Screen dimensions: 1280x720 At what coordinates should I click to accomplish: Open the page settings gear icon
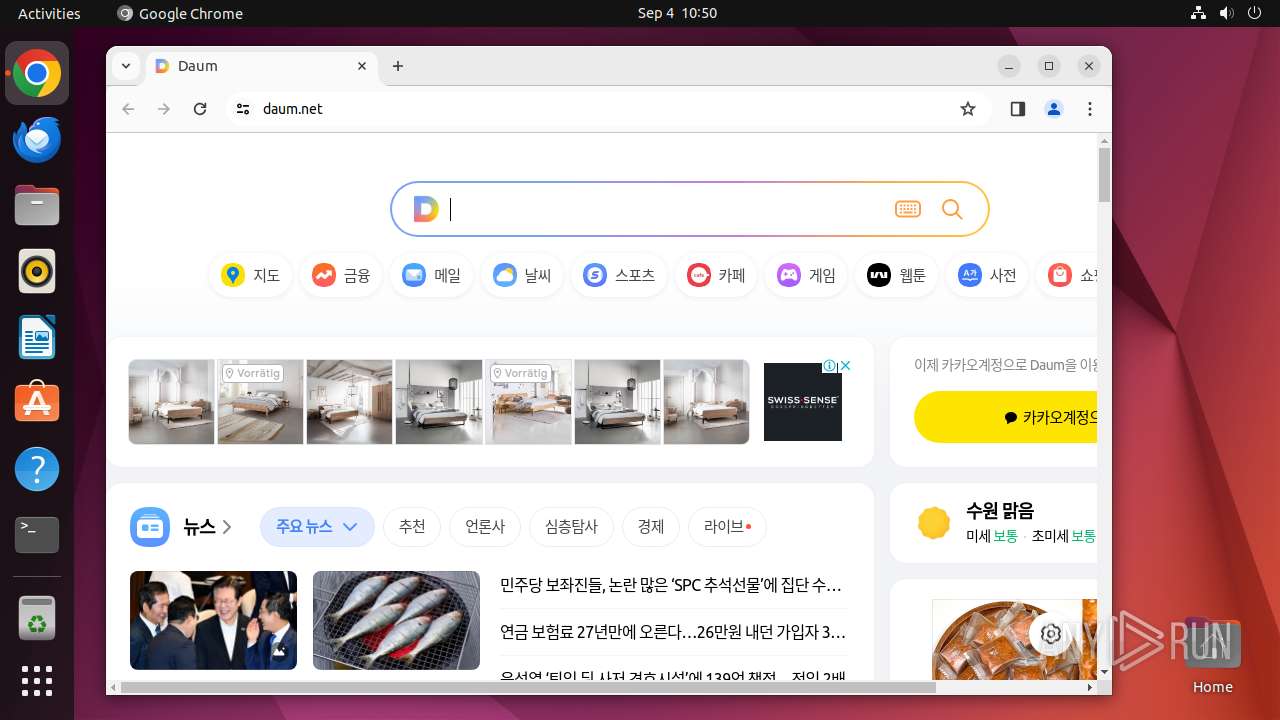pos(1050,634)
